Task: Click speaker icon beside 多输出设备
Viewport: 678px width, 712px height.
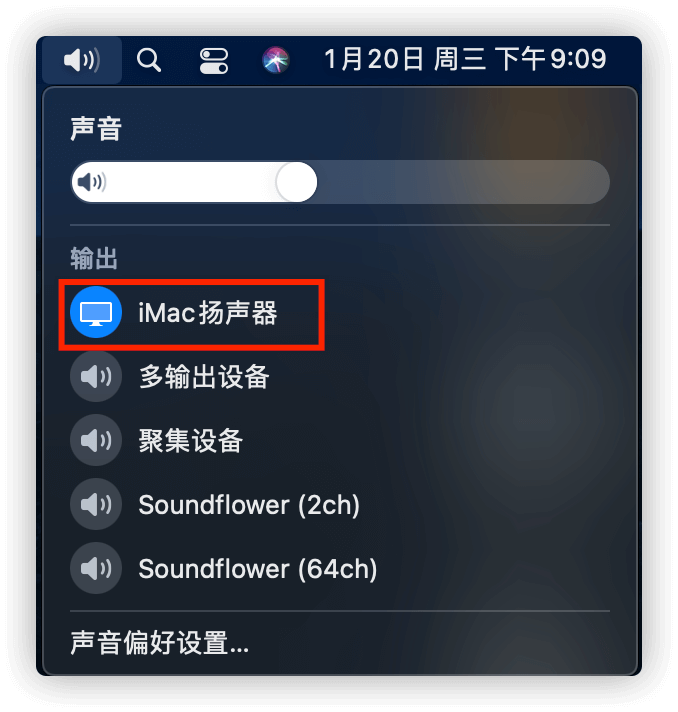Action: 96,376
